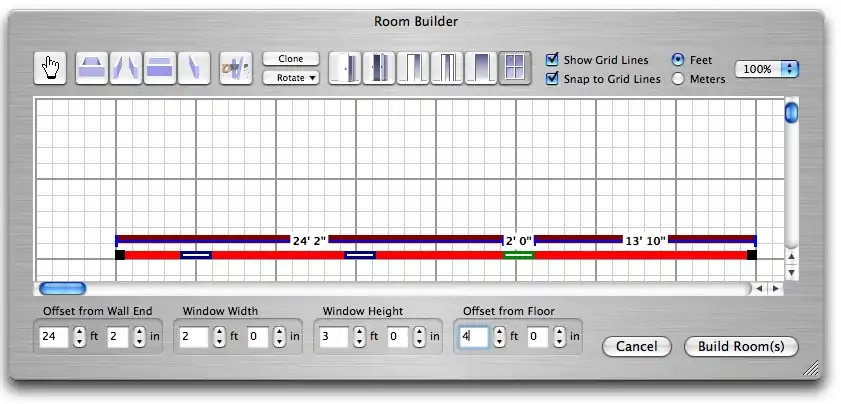This screenshot has width=841, height=404.
Task: Click the Offset from Floor feet field
Action: click(473, 337)
